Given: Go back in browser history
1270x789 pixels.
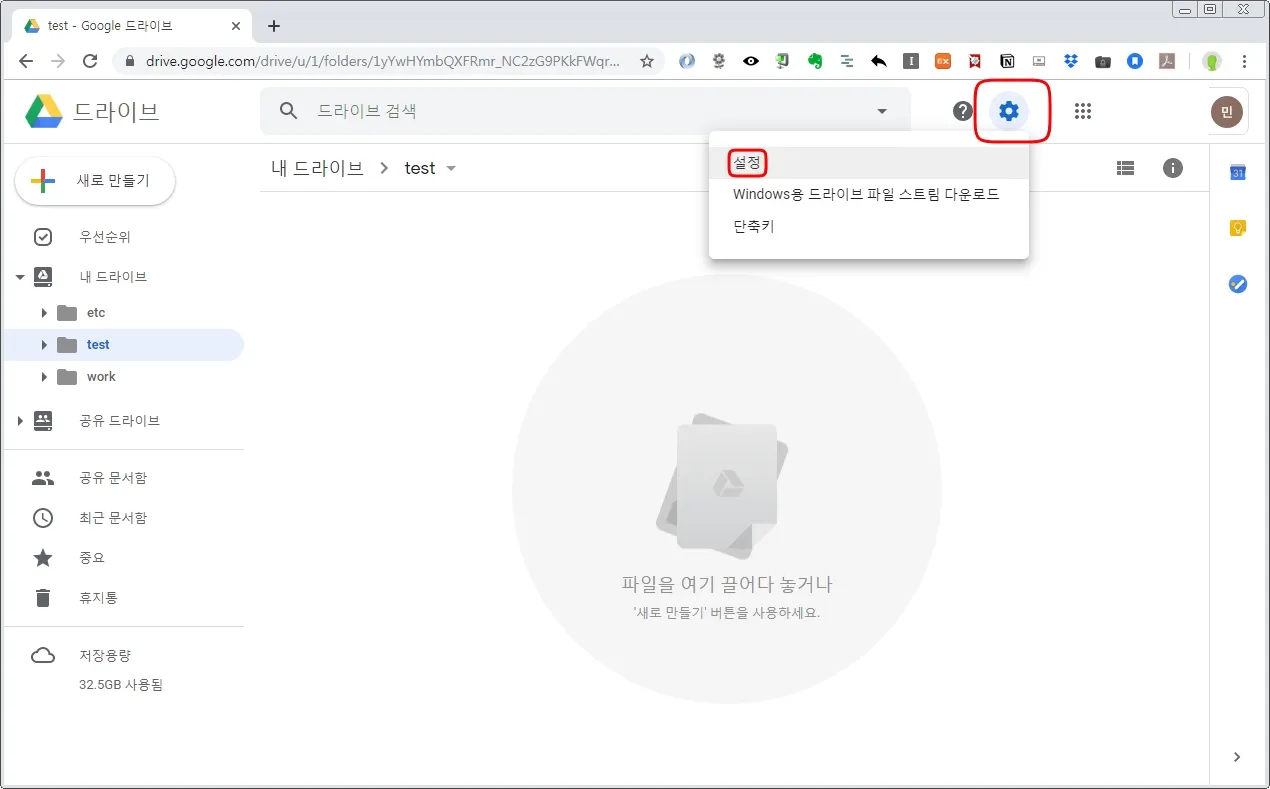Looking at the screenshot, I should pyautogui.click(x=26, y=61).
